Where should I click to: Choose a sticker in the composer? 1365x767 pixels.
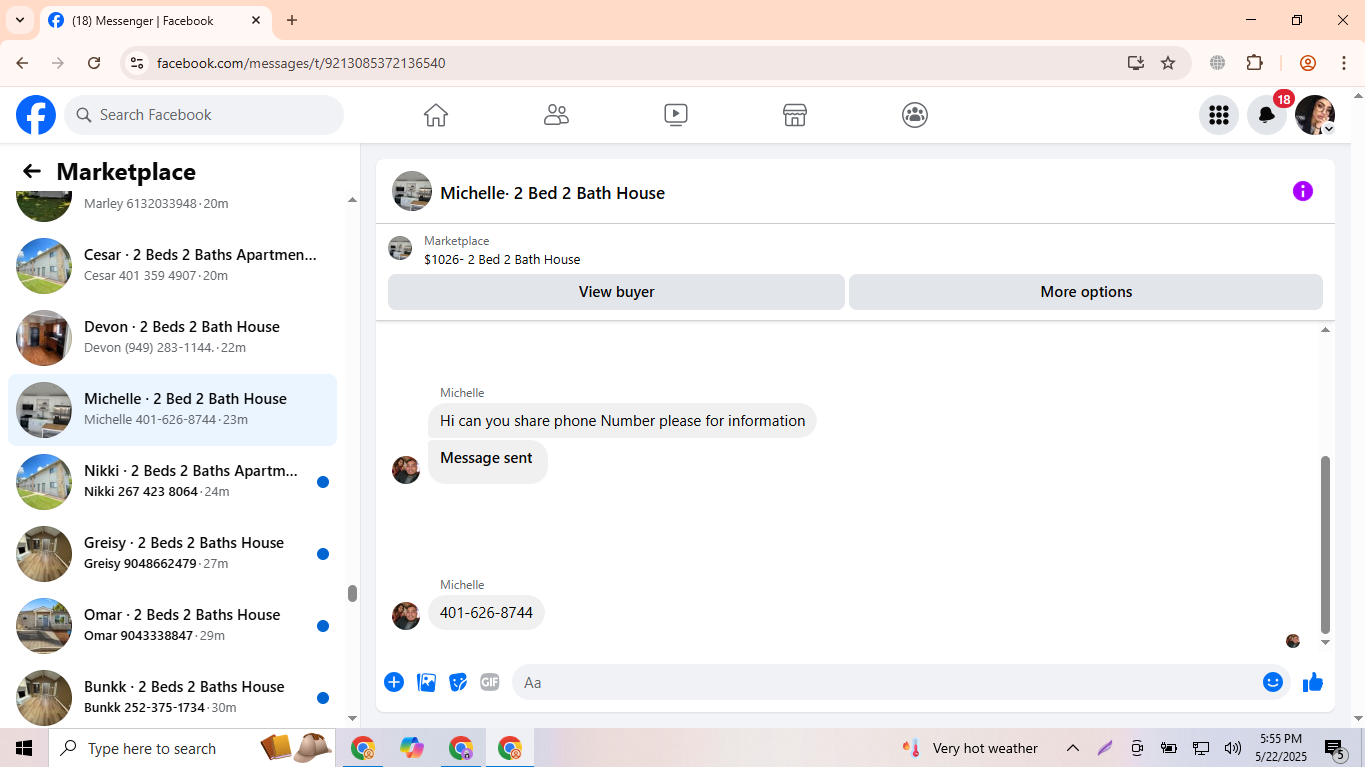point(458,682)
